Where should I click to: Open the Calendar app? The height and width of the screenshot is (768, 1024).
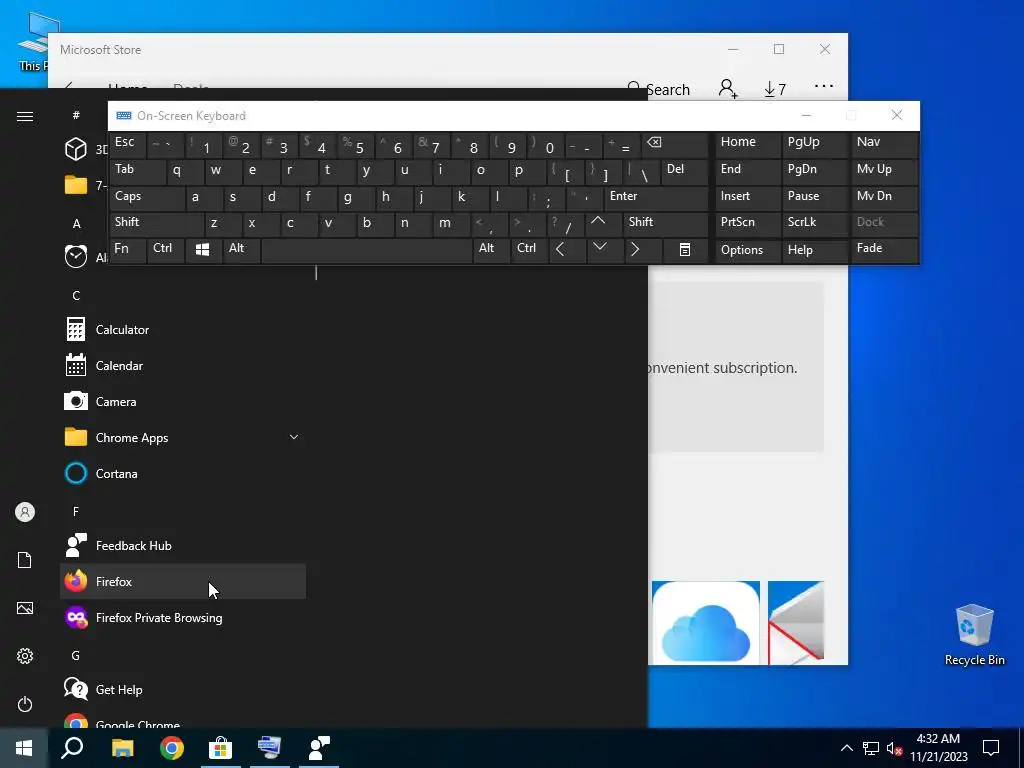click(x=183, y=366)
